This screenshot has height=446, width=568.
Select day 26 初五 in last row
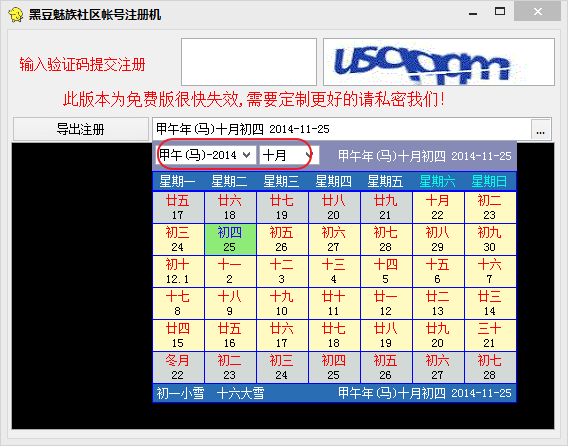pos(386,367)
